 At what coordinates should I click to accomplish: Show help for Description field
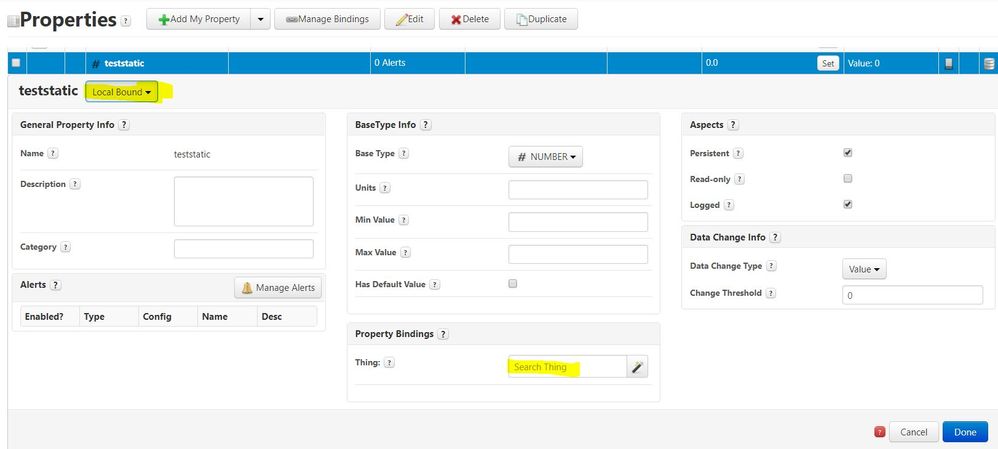tap(74, 184)
